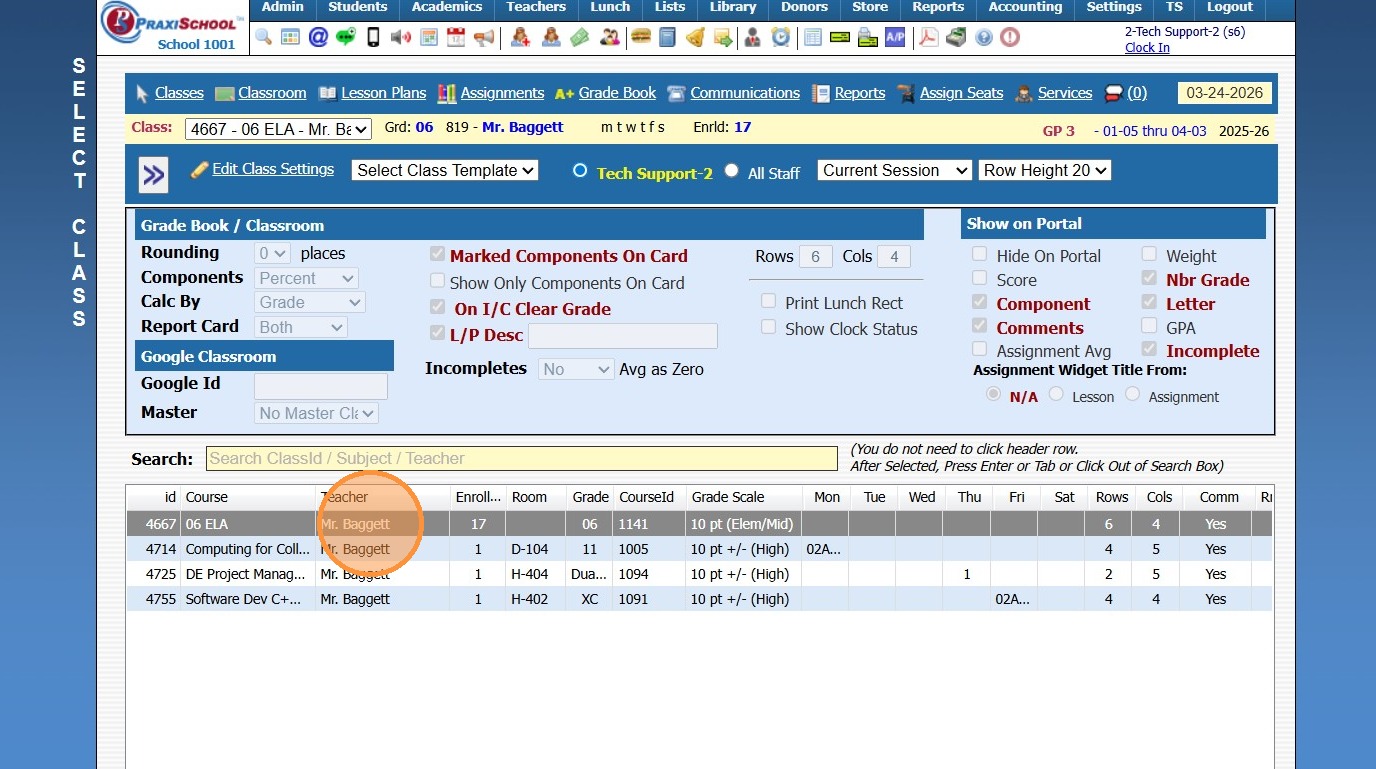Open the Accounting menu
1376x769 pixels.
point(1025,8)
